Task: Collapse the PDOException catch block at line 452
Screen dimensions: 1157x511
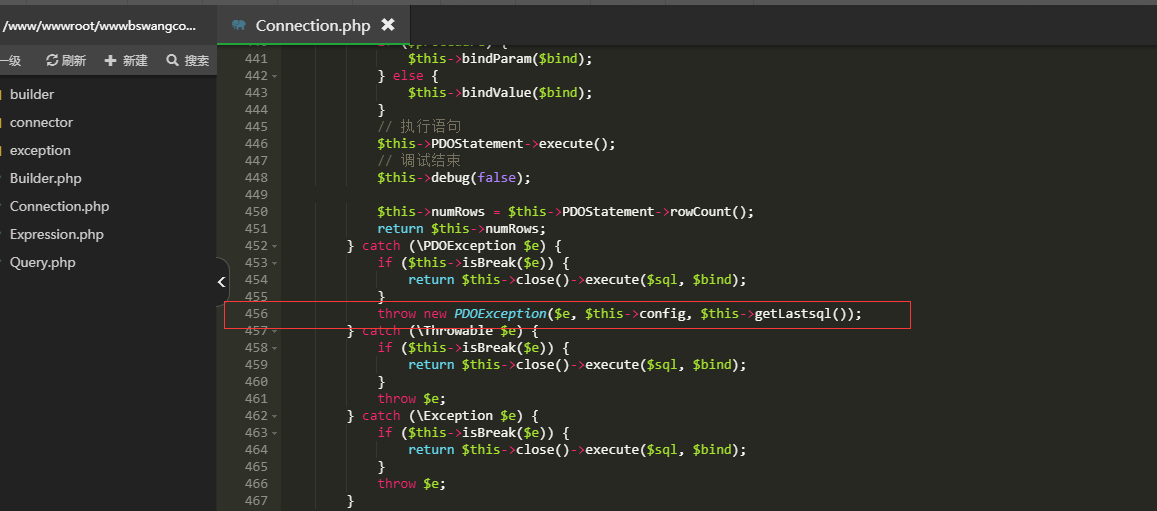Action: coord(275,246)
